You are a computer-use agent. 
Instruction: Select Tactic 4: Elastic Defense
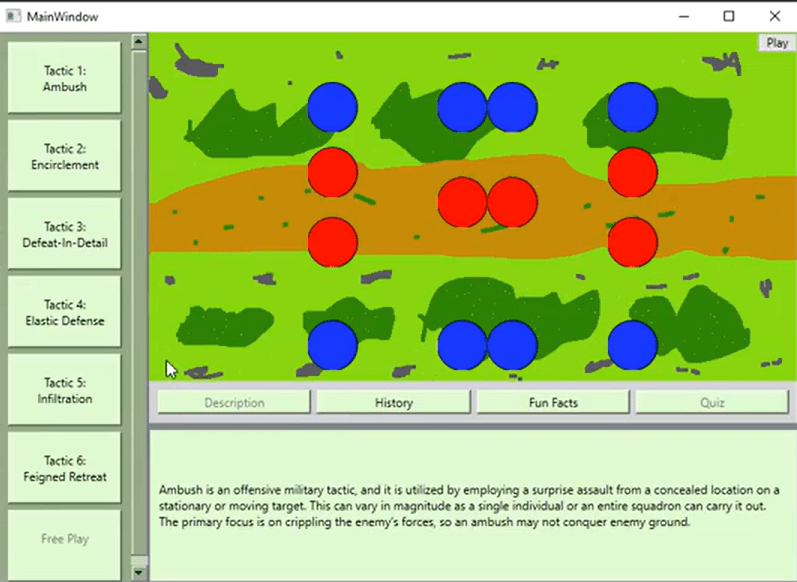[x=65, y=313]
